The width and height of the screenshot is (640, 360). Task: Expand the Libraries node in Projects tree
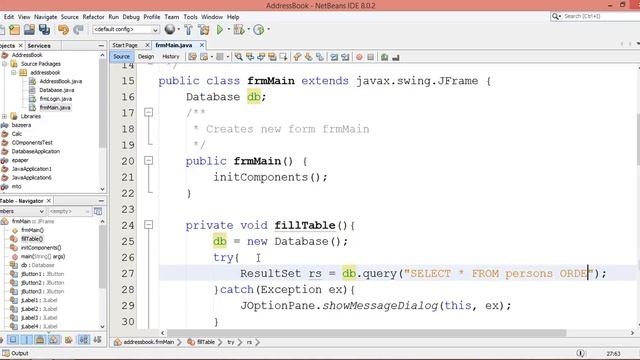(4, 116)
